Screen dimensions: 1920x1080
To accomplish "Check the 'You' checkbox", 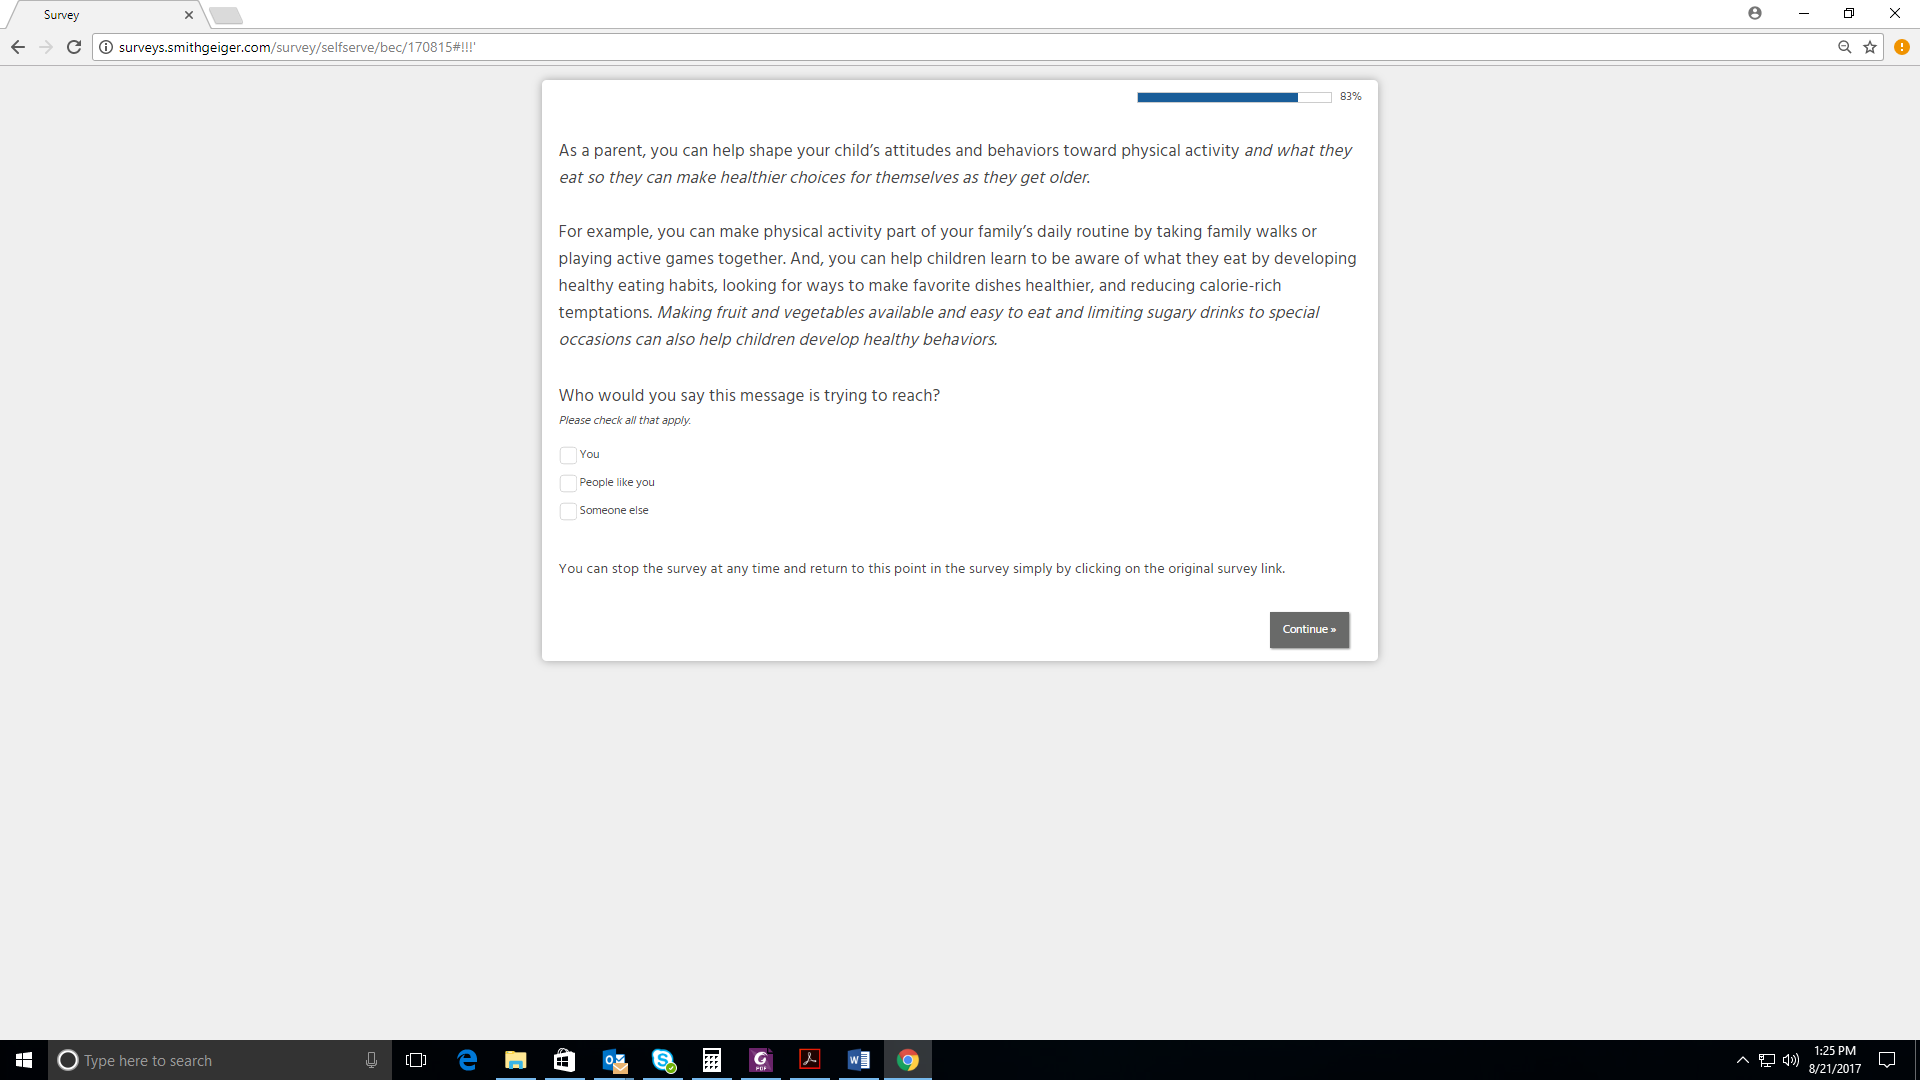I will point(568,455).
